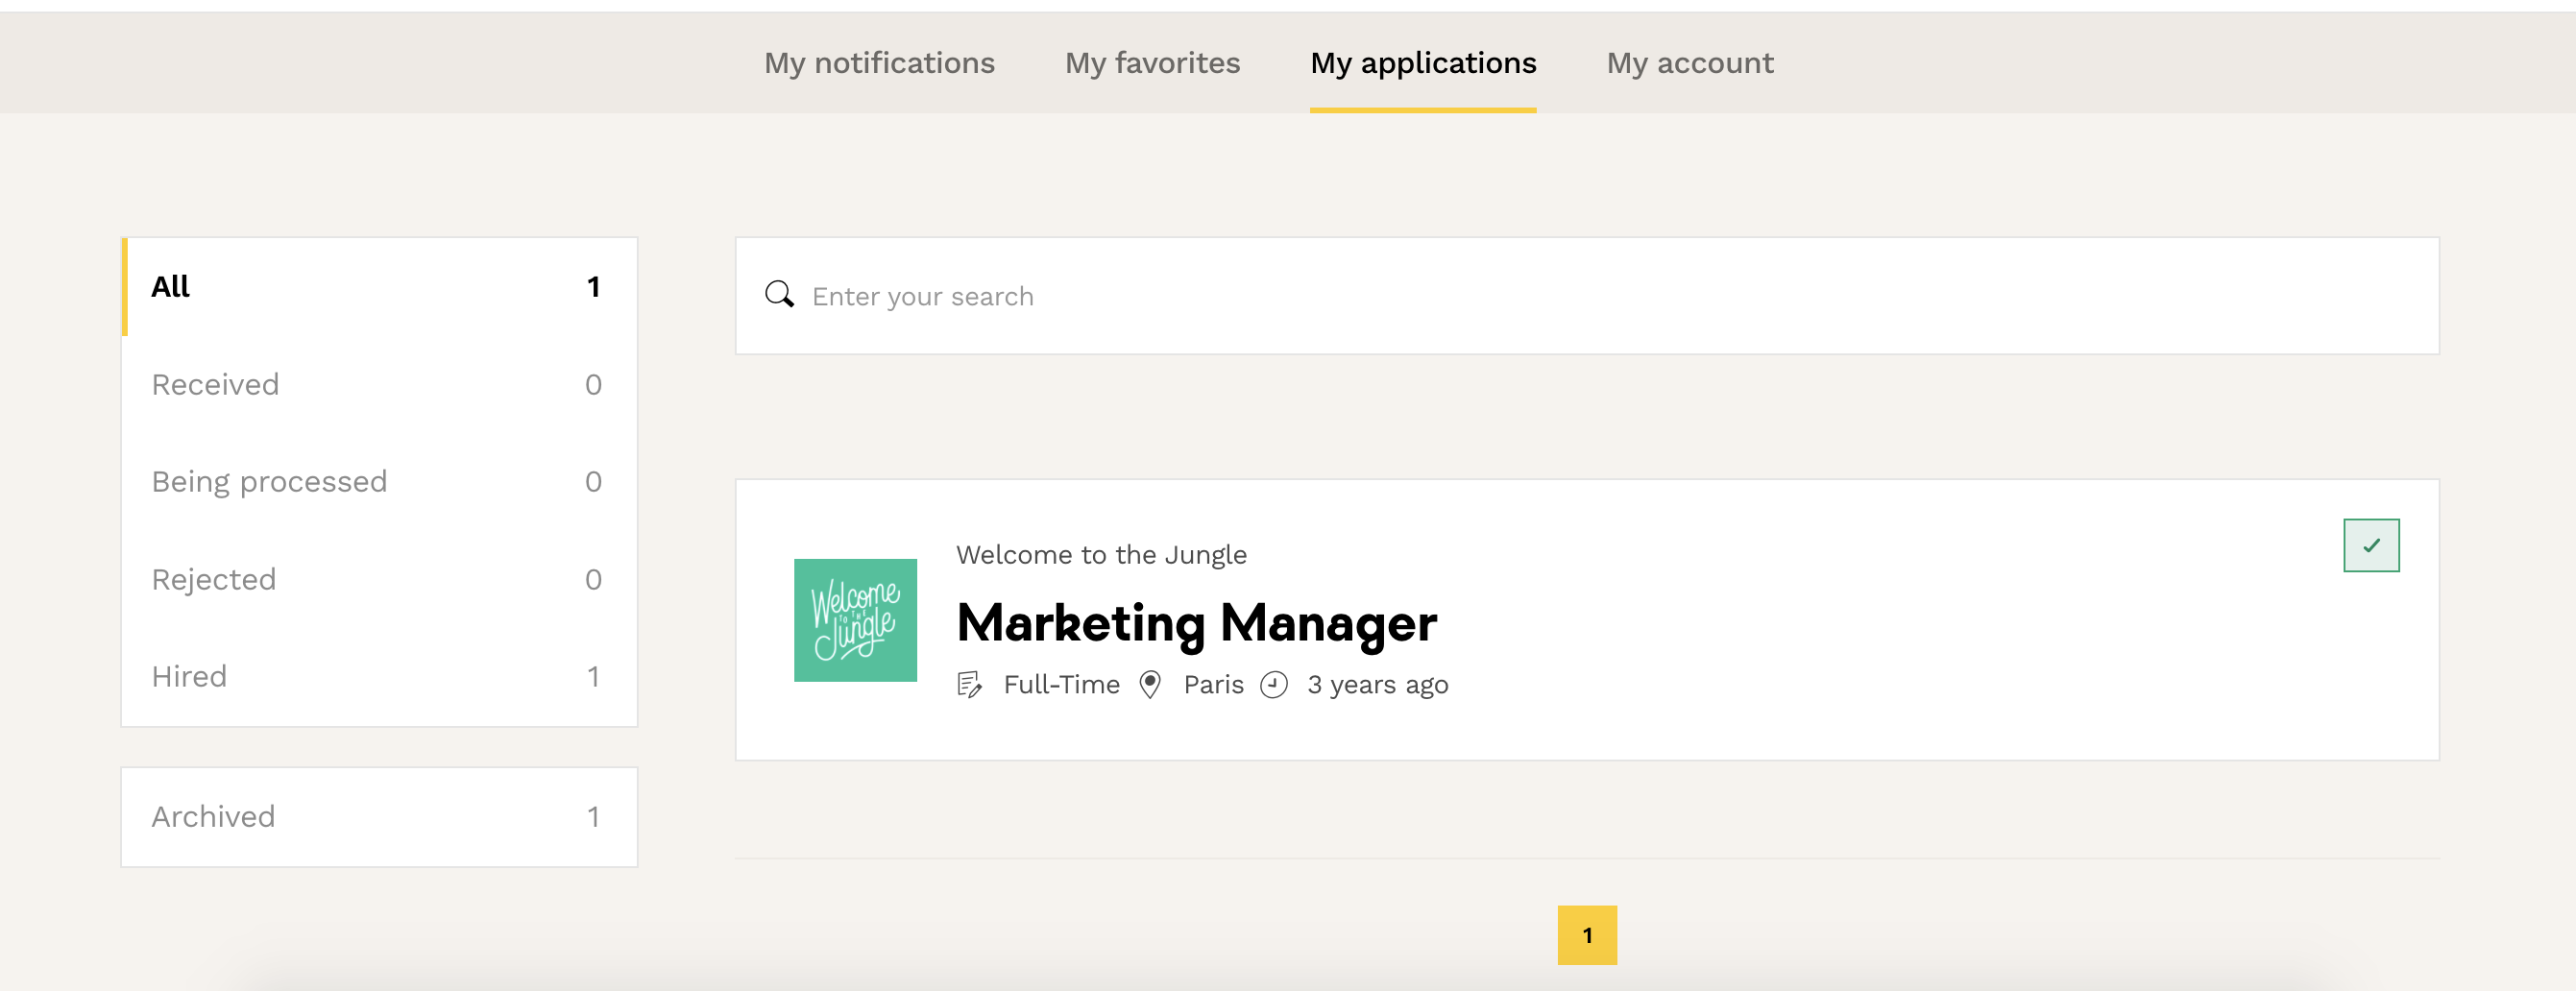Viewport: 2576px width, 991px height.
Task: Click the Paris location pin icon
Action: (x=1150, y=685)
